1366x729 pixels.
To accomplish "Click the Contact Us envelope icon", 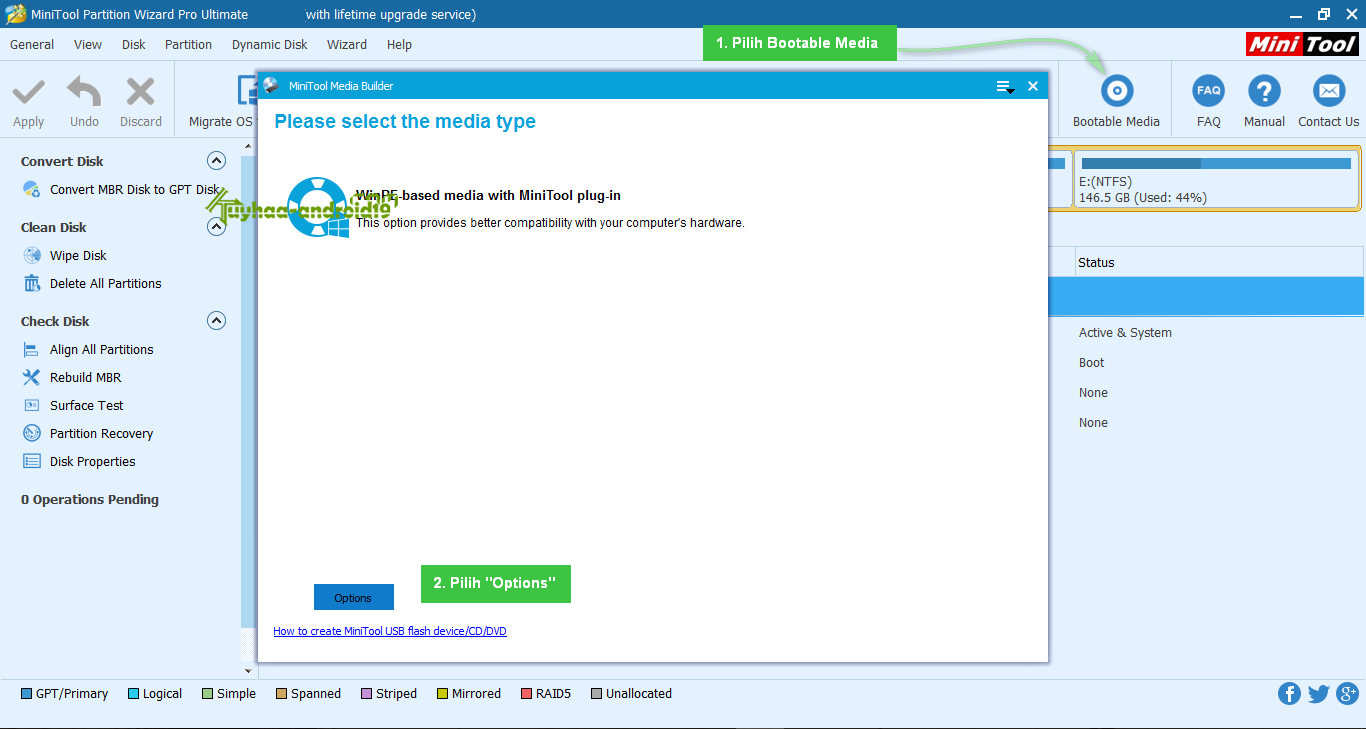I will pyautogui.click(x=1329, y=91).
